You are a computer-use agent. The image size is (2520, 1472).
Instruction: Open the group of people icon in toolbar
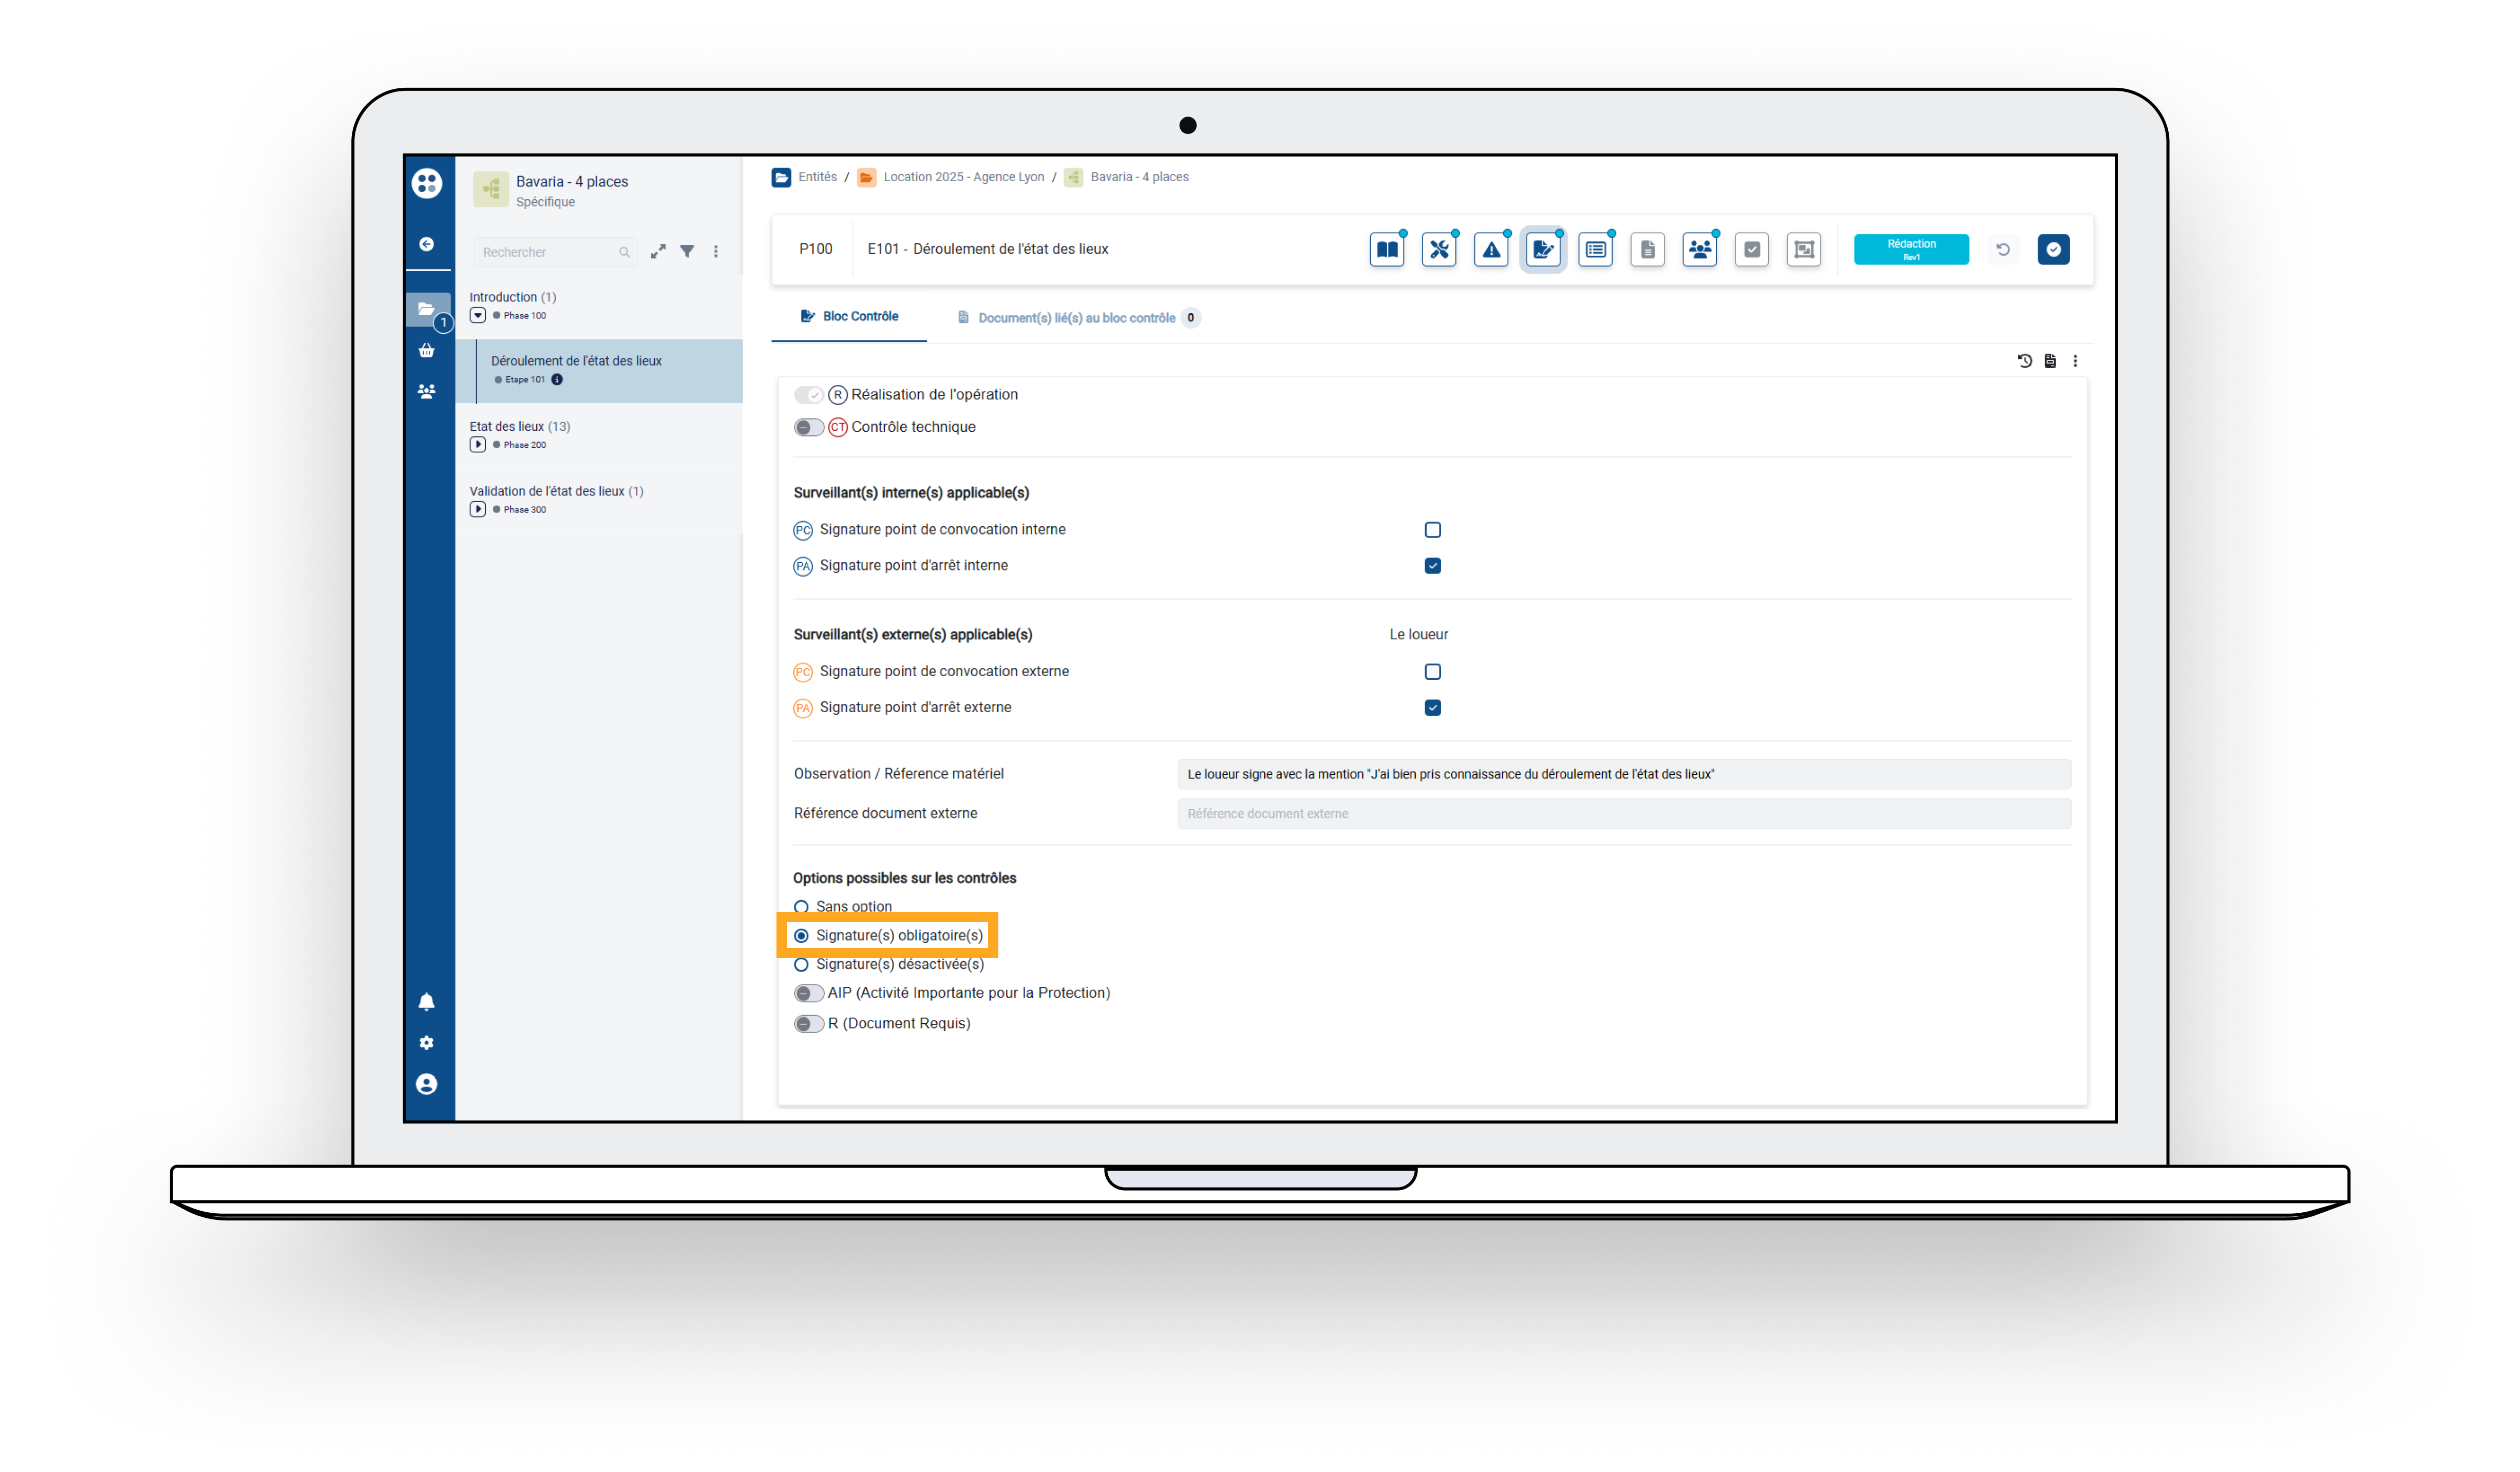1699,250
